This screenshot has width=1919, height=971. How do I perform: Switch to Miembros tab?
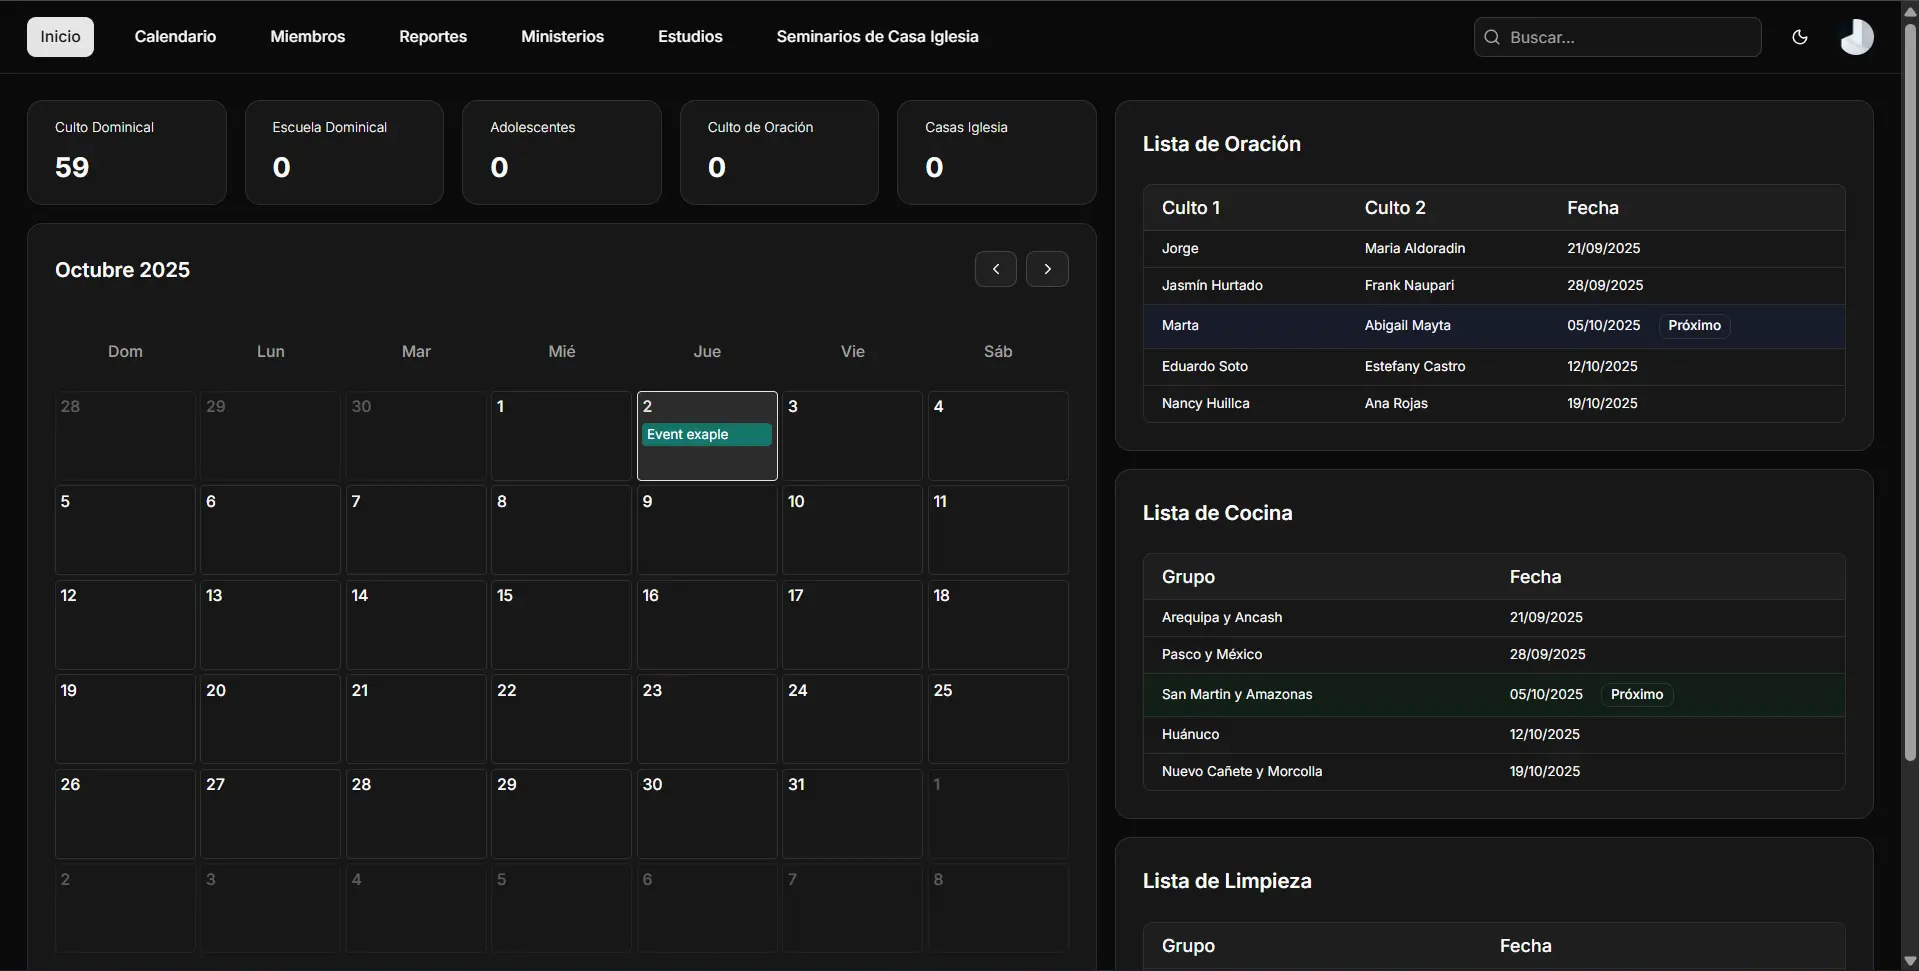[x=307, y=37]
